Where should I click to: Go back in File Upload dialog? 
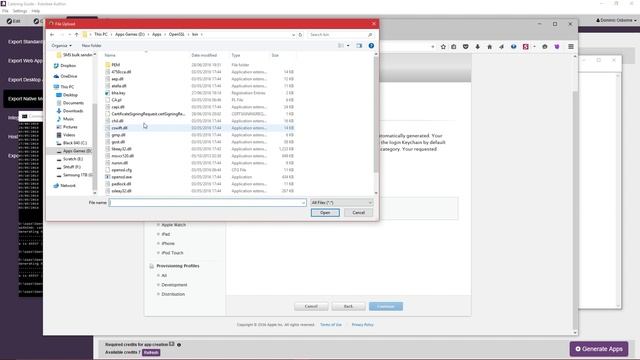[x=52, y=35]
